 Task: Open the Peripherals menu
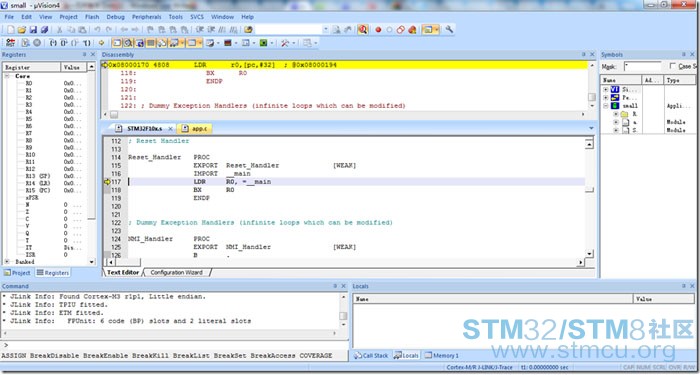click(x=146, y=17)
